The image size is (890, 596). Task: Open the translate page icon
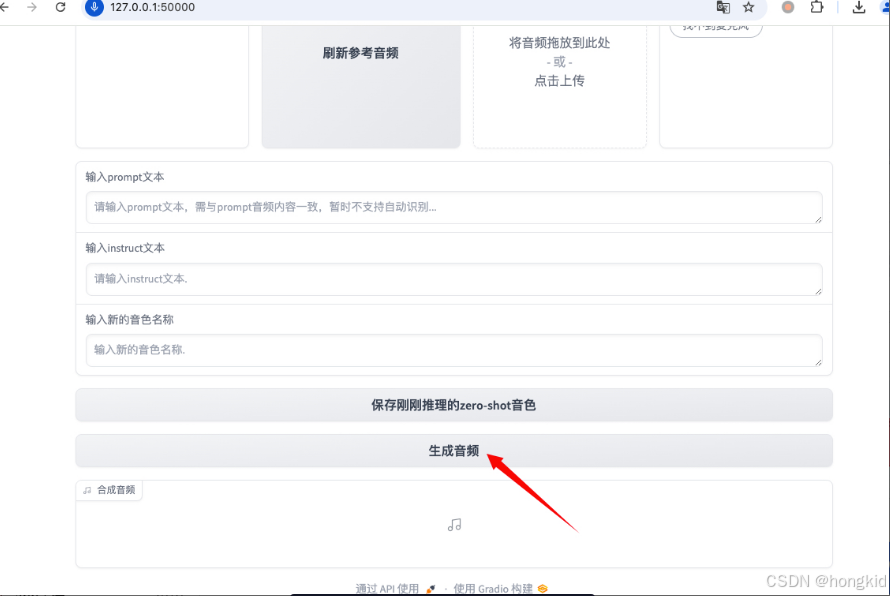[723, 7]
